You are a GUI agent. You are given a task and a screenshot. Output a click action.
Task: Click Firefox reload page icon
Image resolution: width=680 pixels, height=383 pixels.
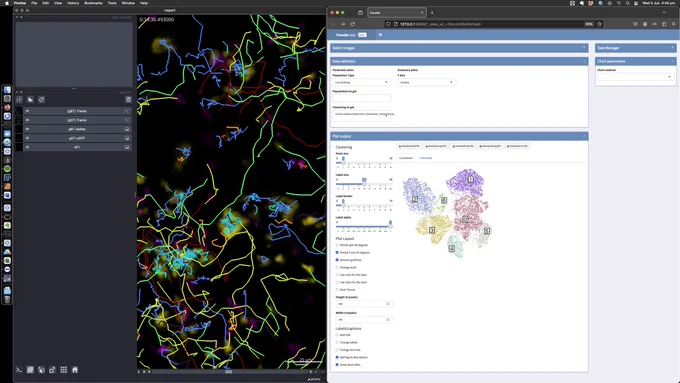coord(353,24)
